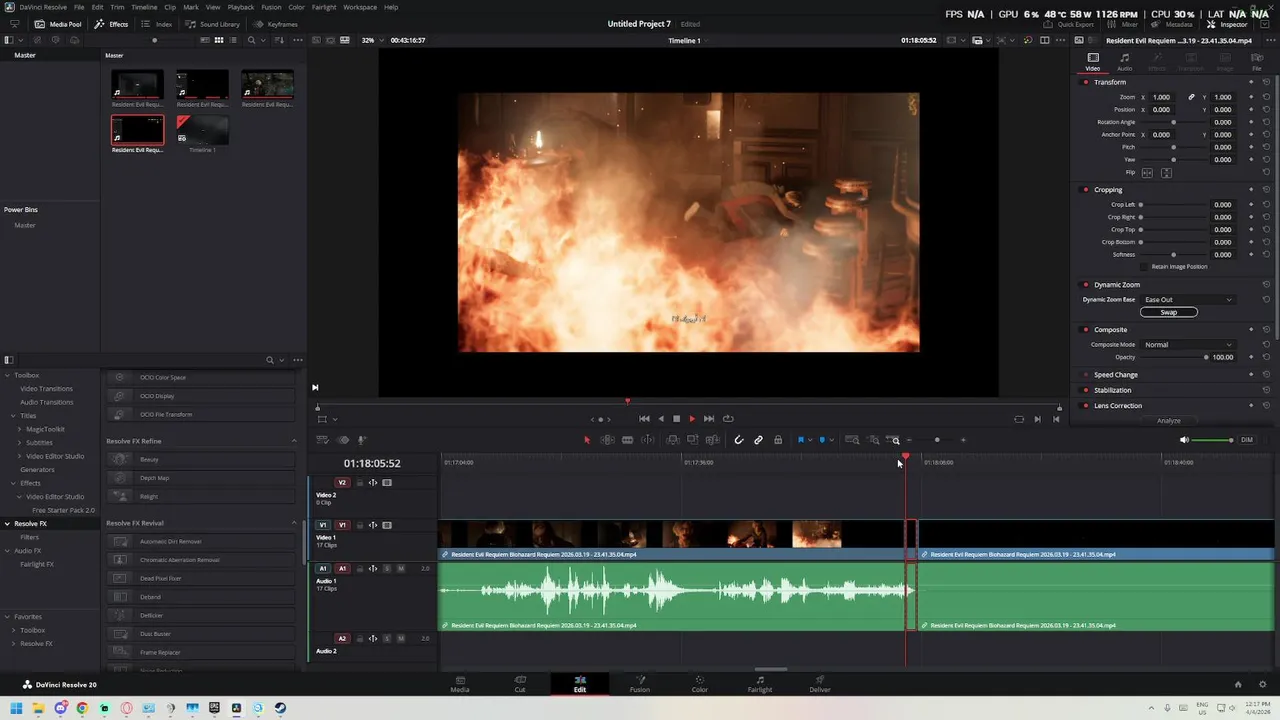The height and width of the screenshot is (720, 1280).
Task: Collapse the Resolve FX Revival group
Action: coord(294,523)
